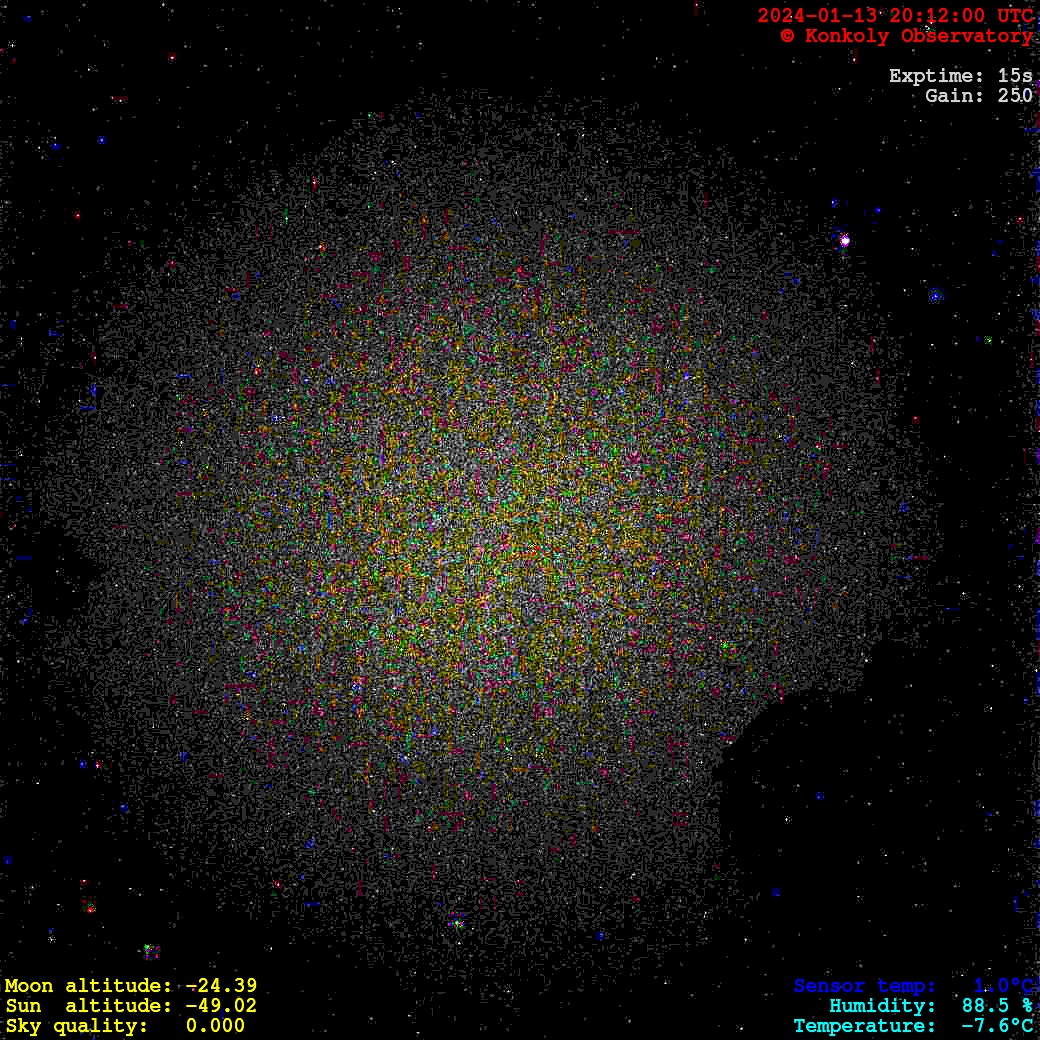
Task: Click the Humidity value 88.5 %
Action: pos(997,1006)
